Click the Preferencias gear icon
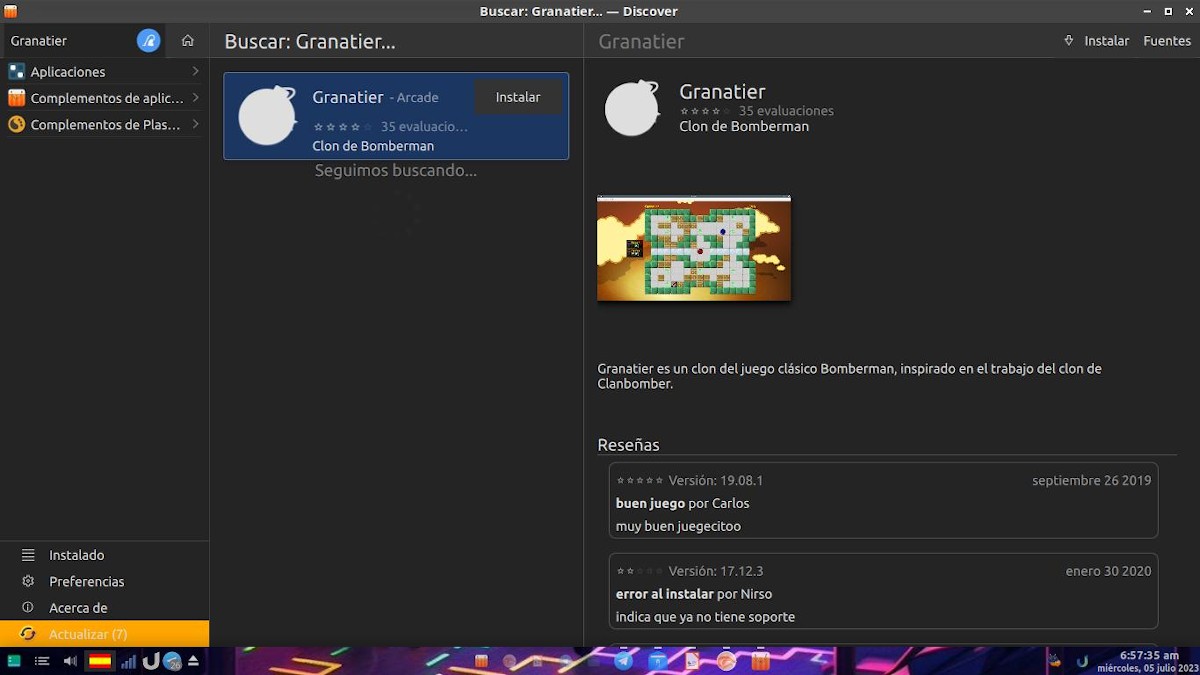 tap(28, 581)
